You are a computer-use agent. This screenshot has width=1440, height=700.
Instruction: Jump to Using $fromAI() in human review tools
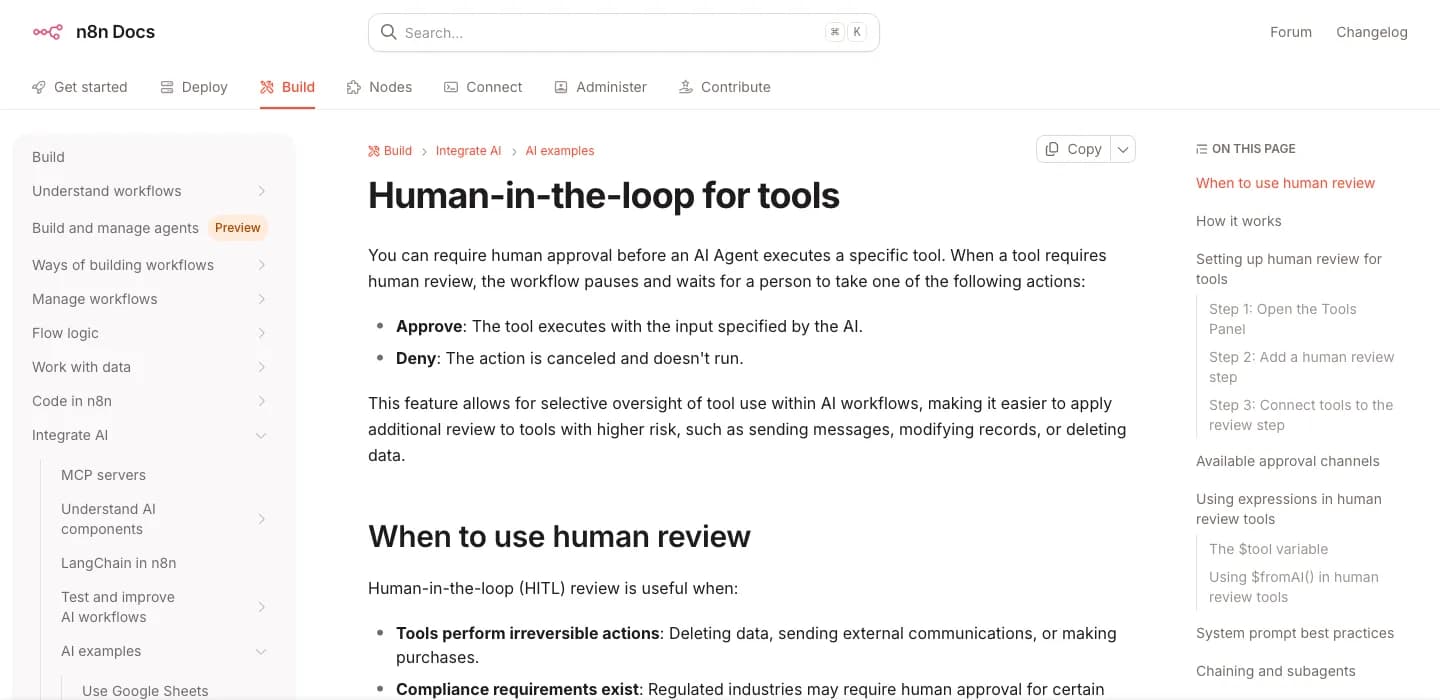pyautogui.click(x=1294, y=587)
